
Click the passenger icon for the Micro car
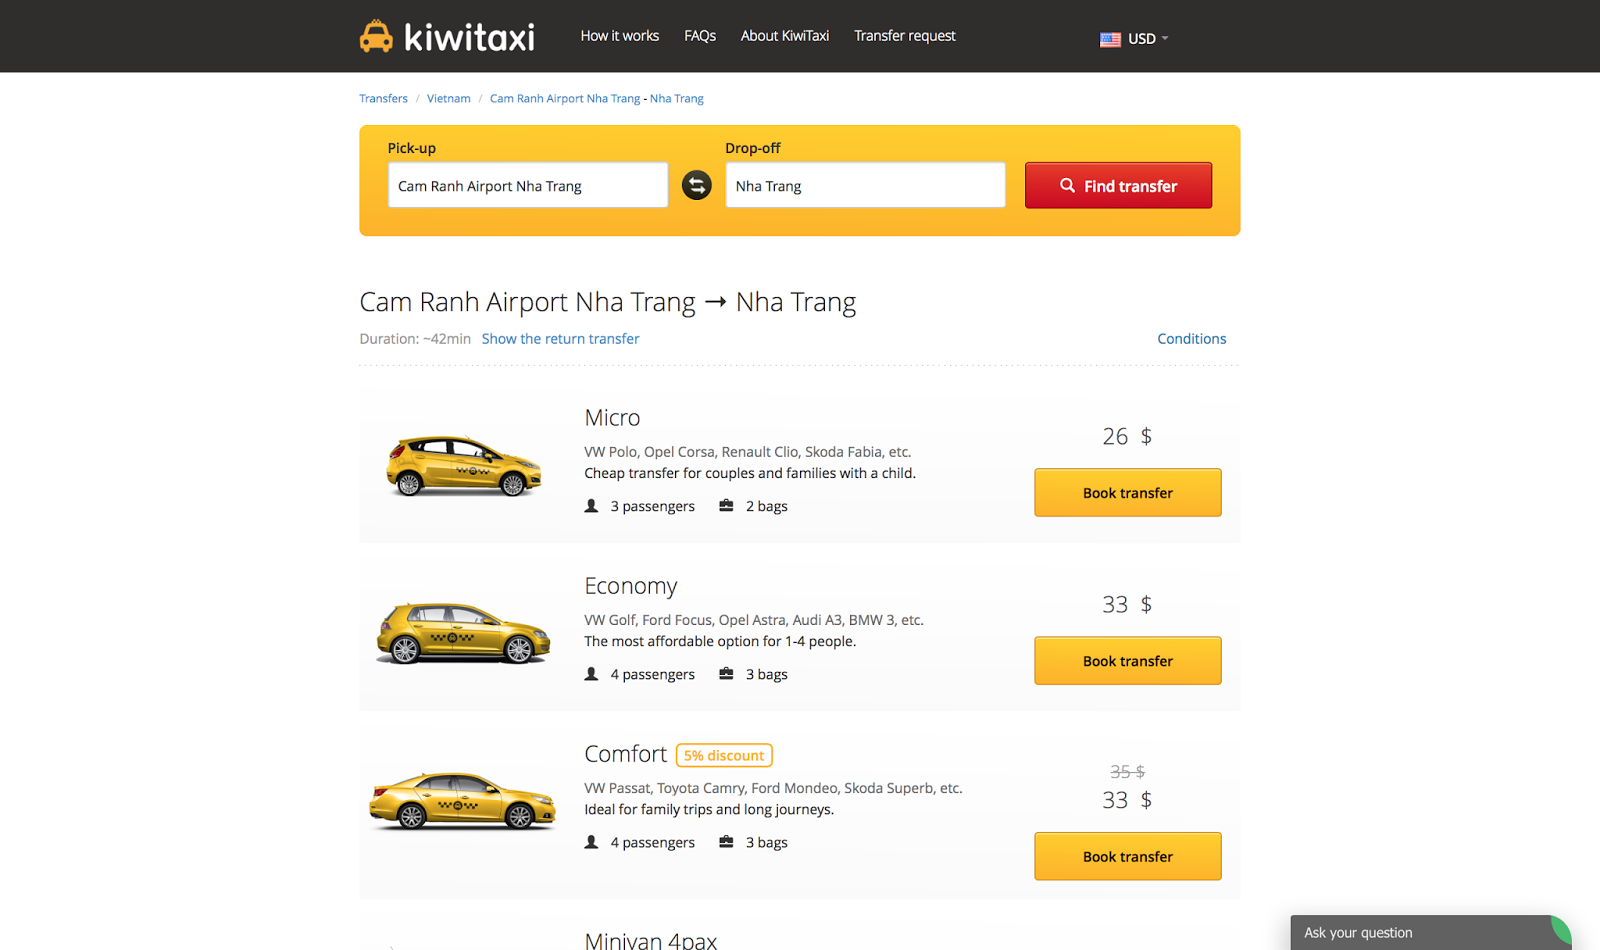pos(592,505)
